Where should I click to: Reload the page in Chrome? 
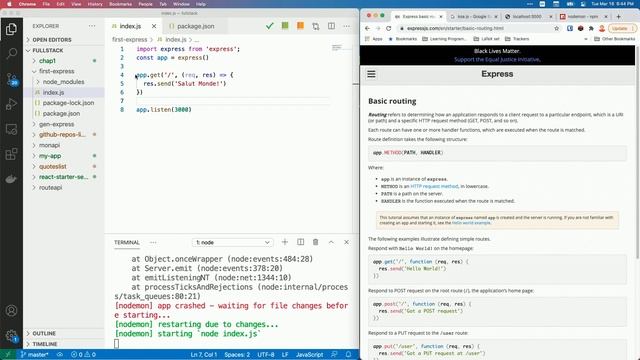(389, 29)
